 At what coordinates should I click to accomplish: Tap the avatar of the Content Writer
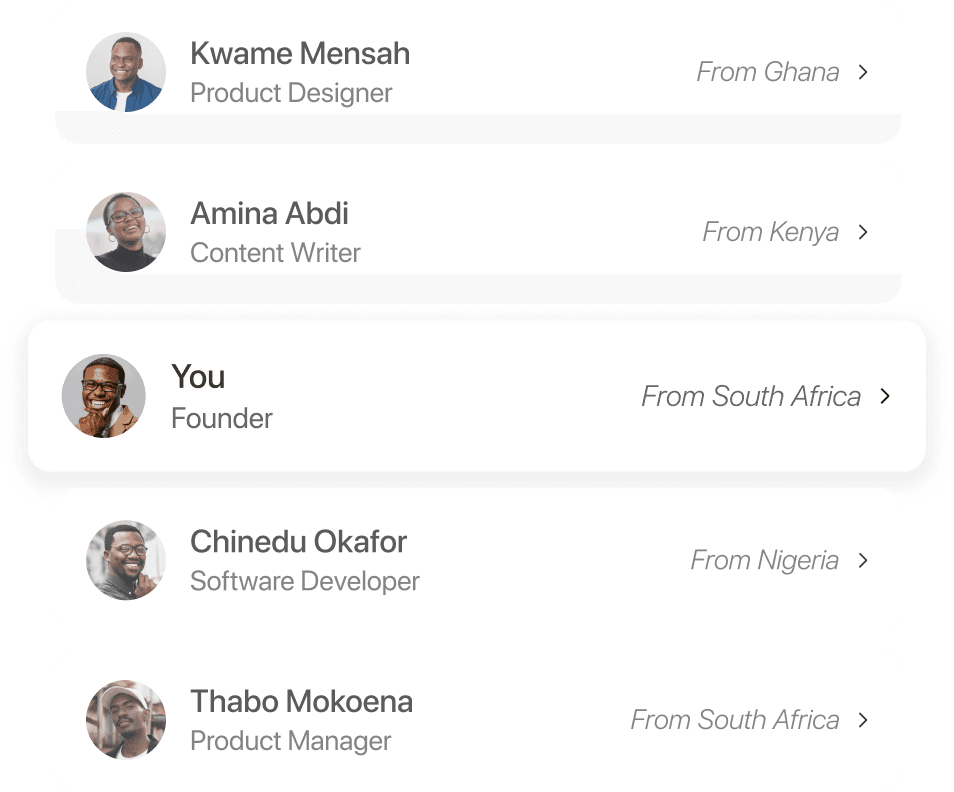[x=125, y=231]
